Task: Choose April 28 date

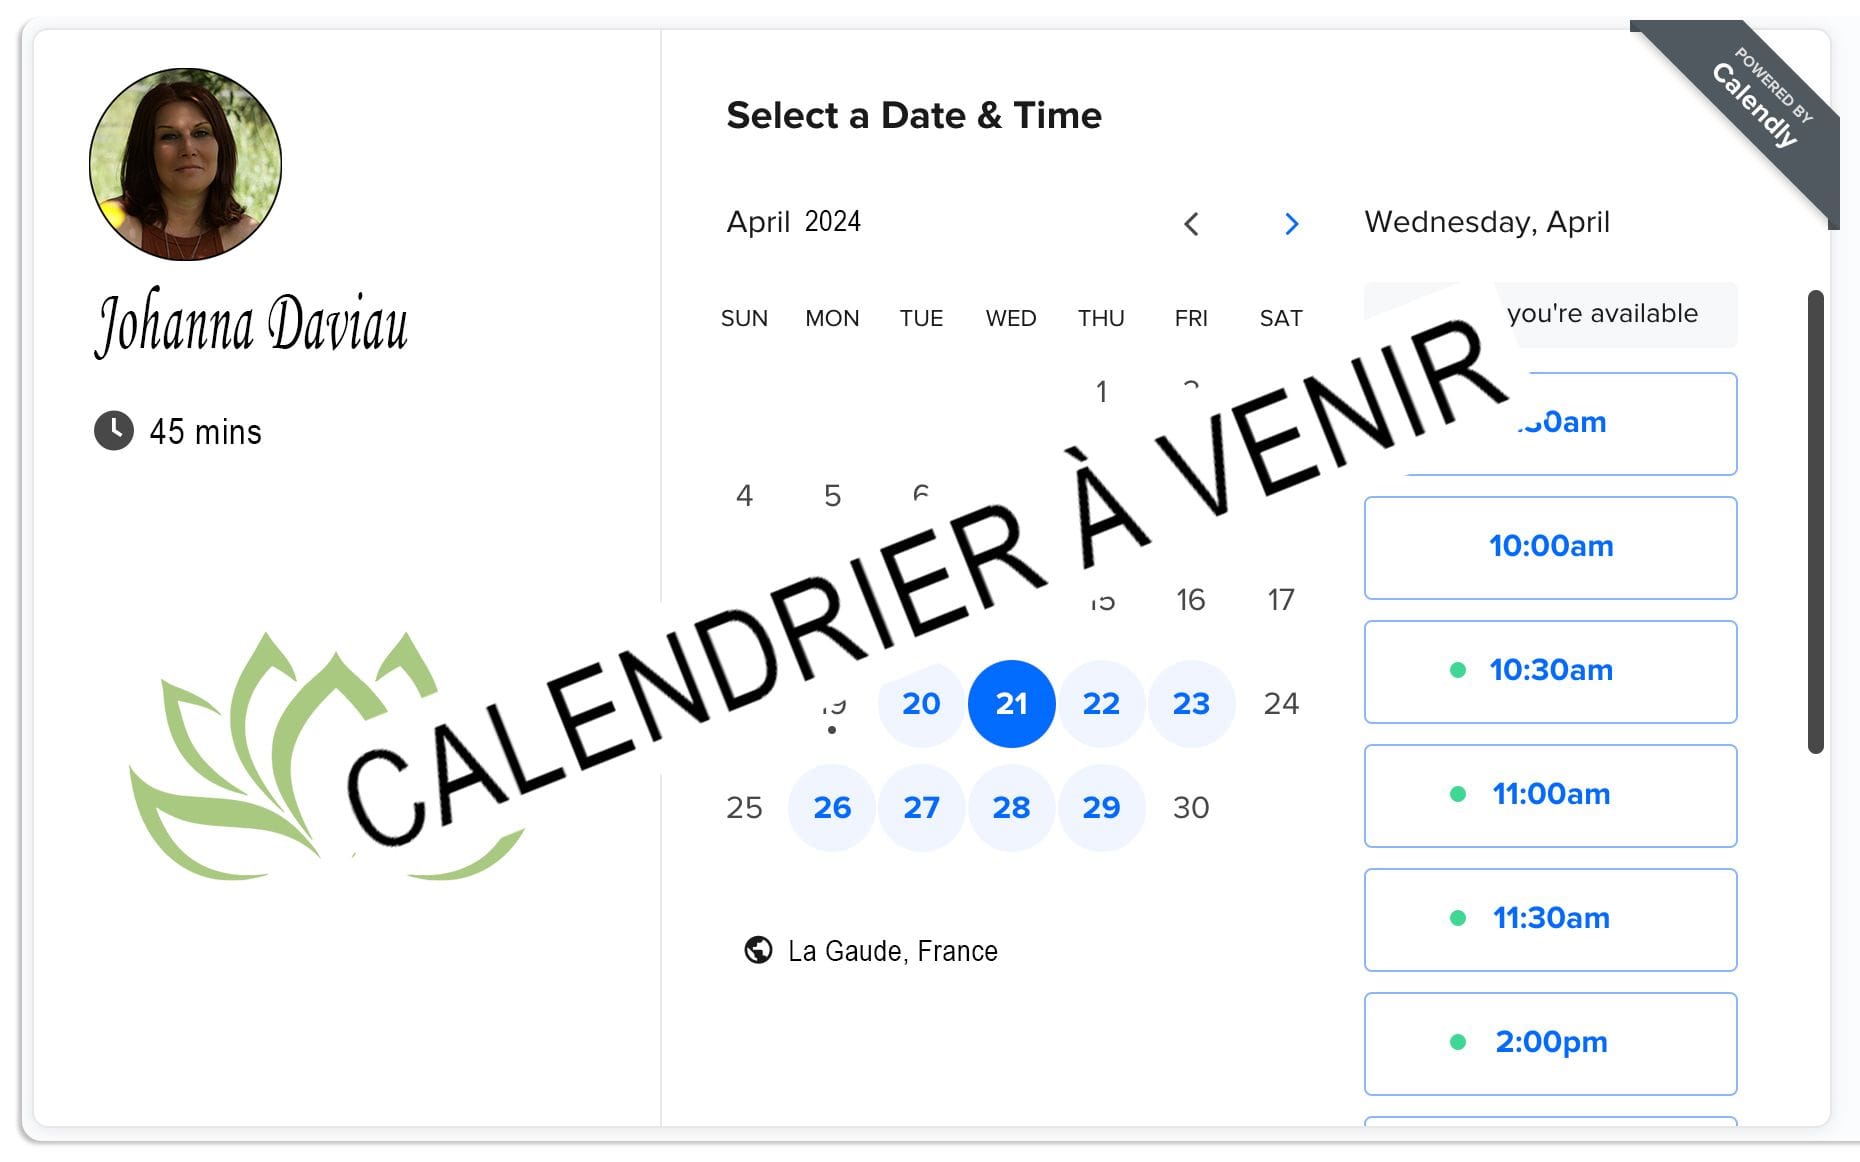Action: [x=1011, y=808]
